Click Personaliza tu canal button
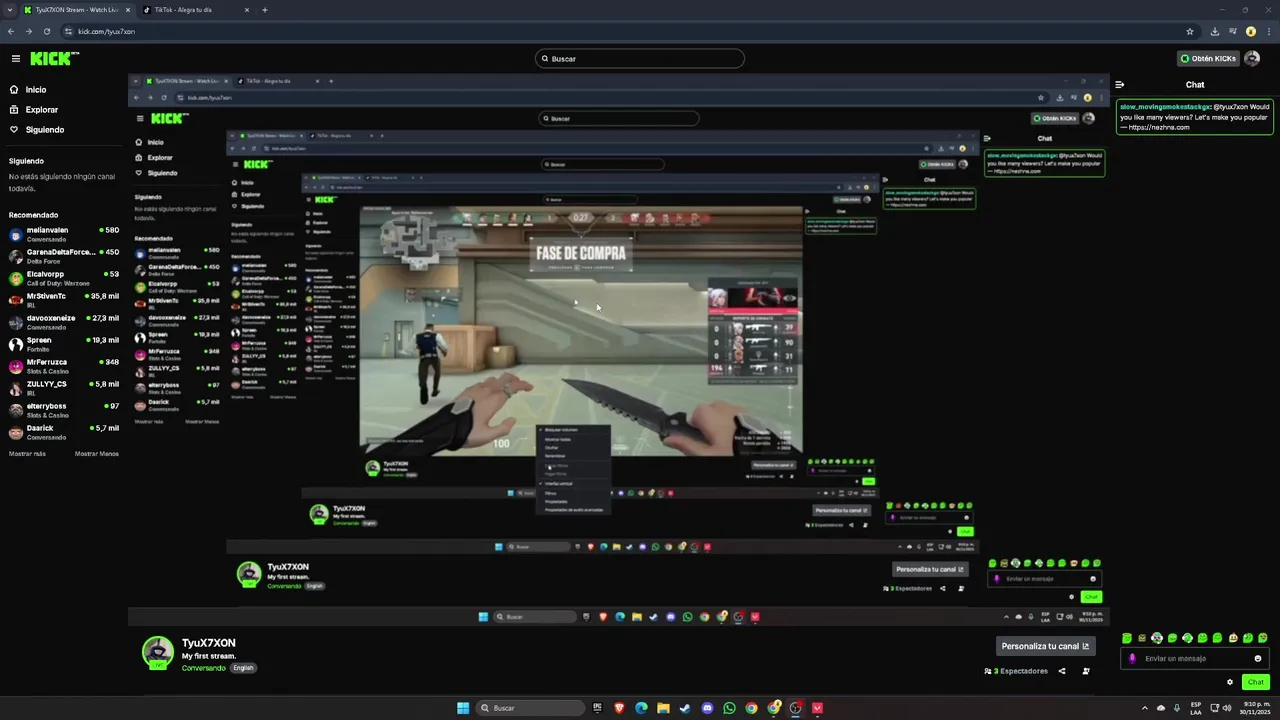Image resolution: width=1280 pixels, height=720 pixels. [1045, 646]
